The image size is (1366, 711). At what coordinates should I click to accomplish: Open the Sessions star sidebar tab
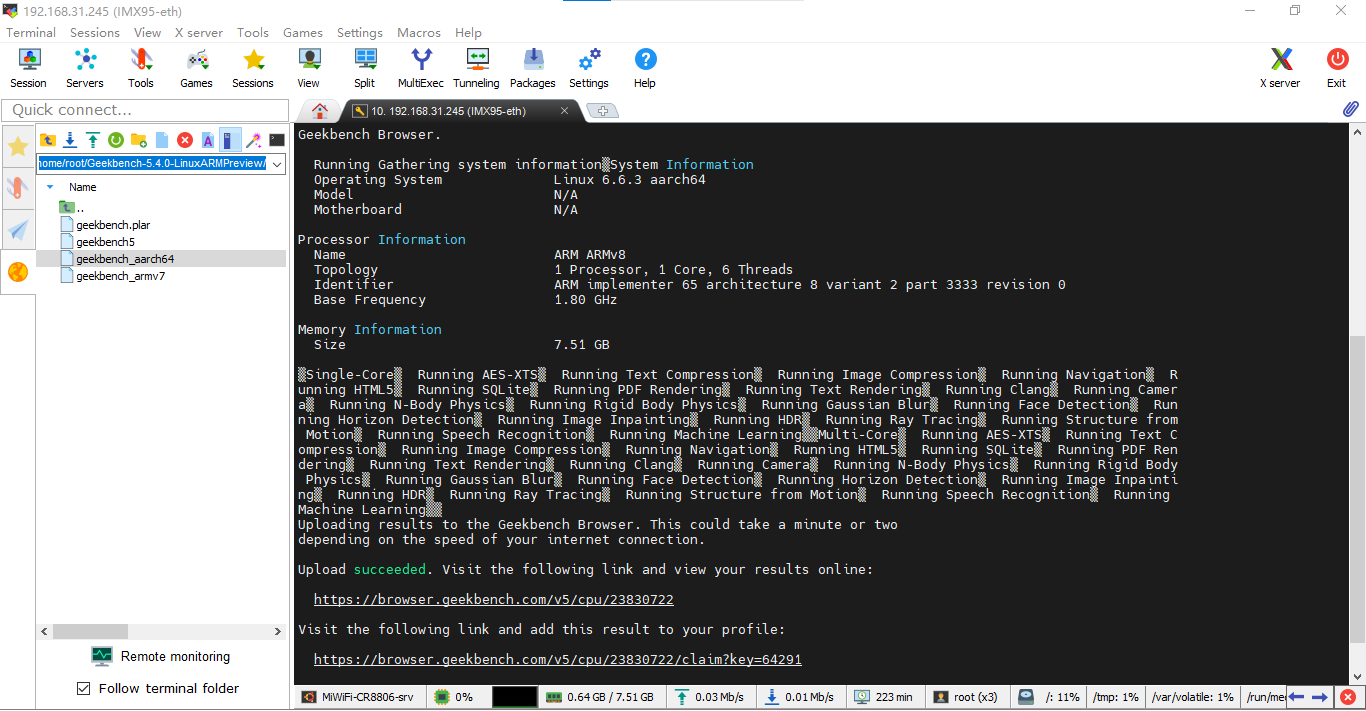18,147
